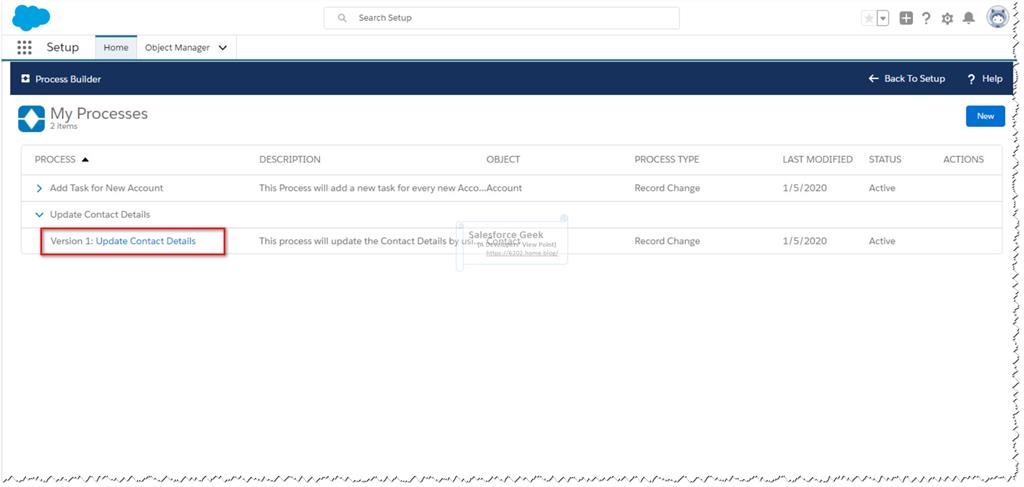Click the Add Task row description text

pos(373,188)
